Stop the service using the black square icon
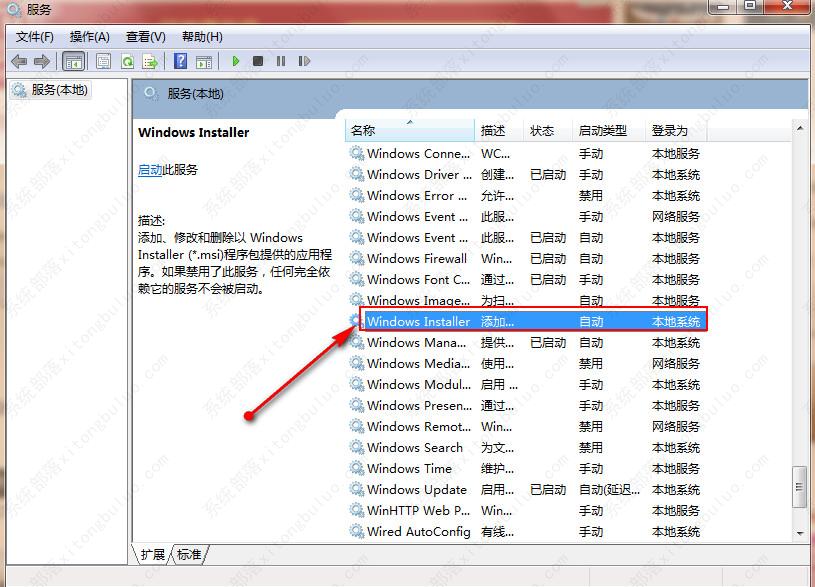This screenshot has width=815, height=587. [258, 61]
